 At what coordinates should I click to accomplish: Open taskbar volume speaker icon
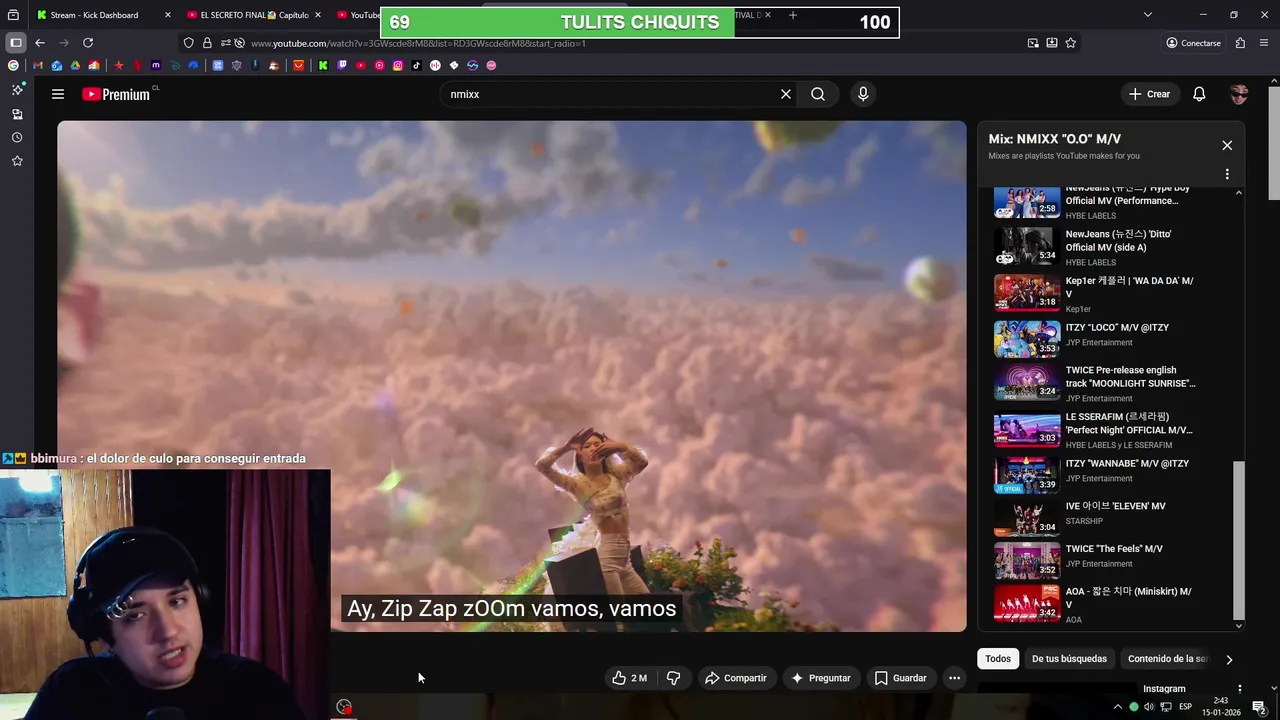1149,707
